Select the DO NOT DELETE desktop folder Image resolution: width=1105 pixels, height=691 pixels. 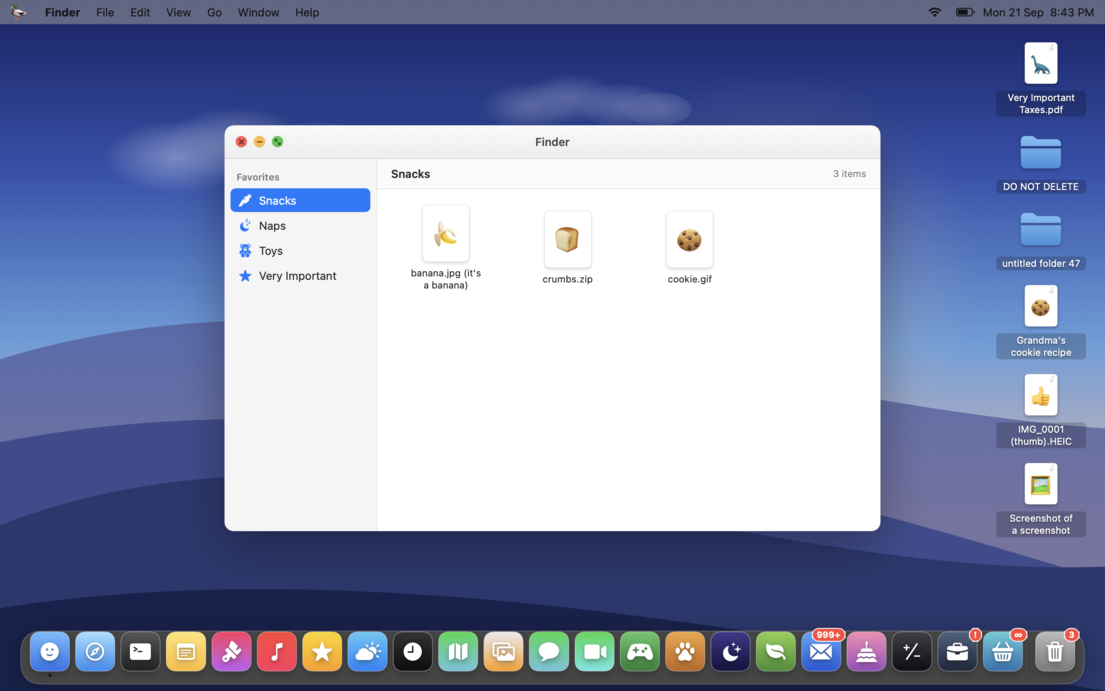1041,163
